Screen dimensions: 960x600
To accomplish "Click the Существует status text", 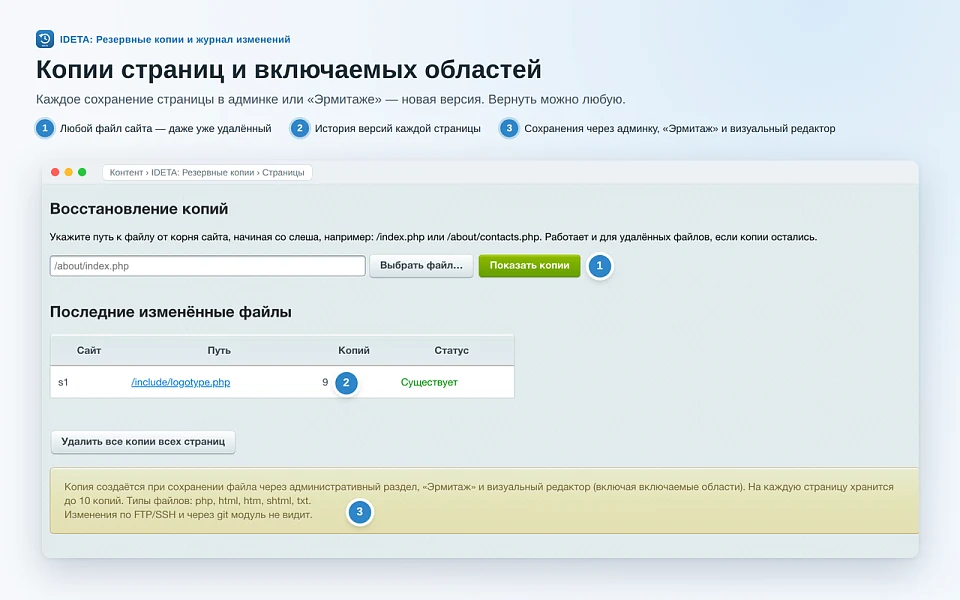I will 429,382.
